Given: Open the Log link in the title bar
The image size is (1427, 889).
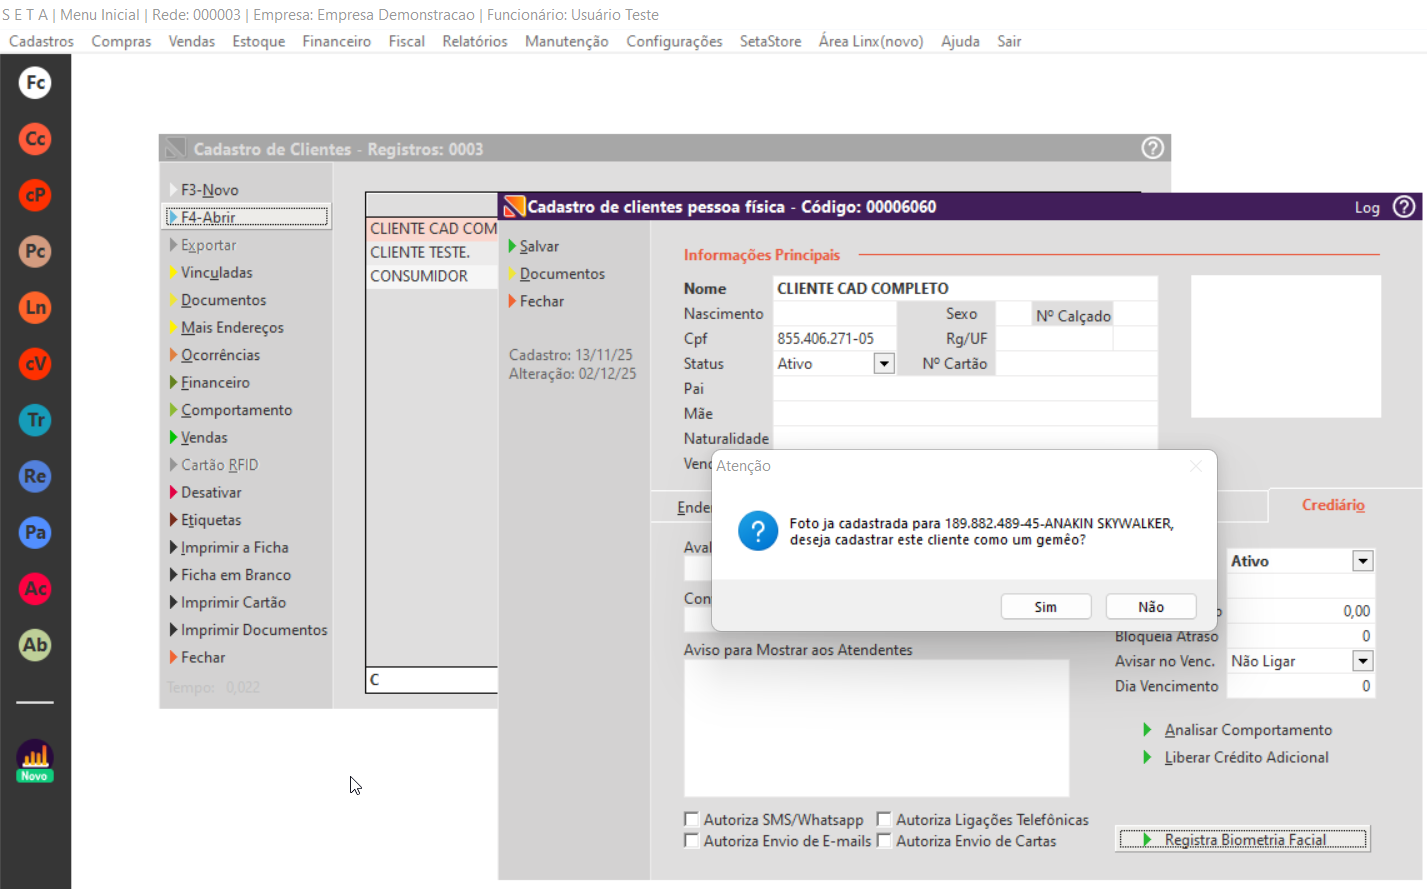Looking at the screenshot, I should point(1367,207).
